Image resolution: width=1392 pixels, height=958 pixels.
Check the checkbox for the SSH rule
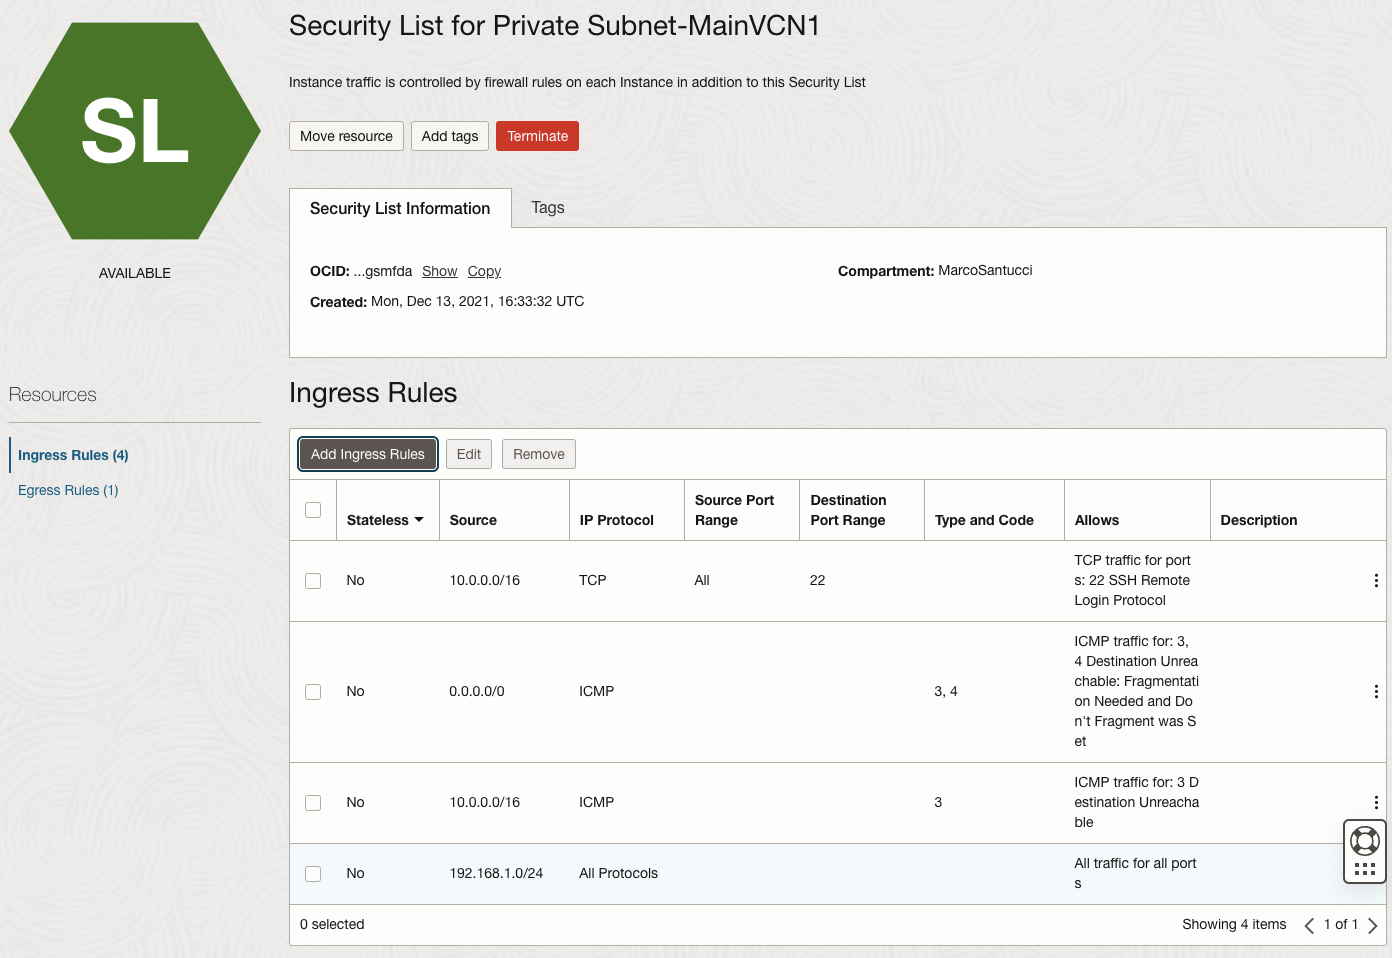pos(313,580)
